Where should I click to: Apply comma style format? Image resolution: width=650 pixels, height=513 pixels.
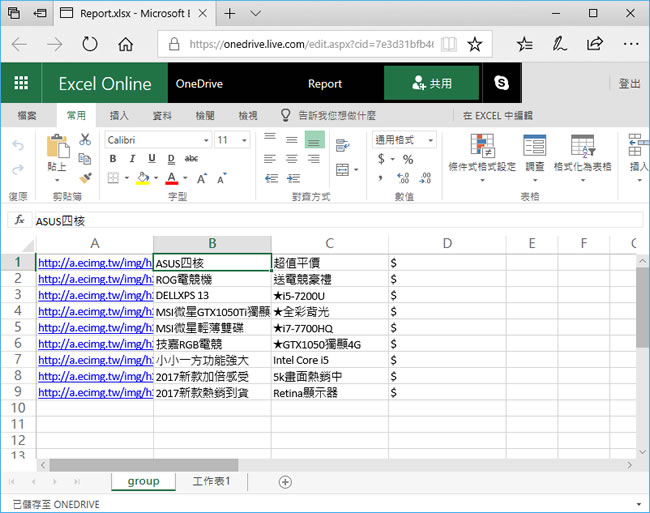click(x=380, y=178)
